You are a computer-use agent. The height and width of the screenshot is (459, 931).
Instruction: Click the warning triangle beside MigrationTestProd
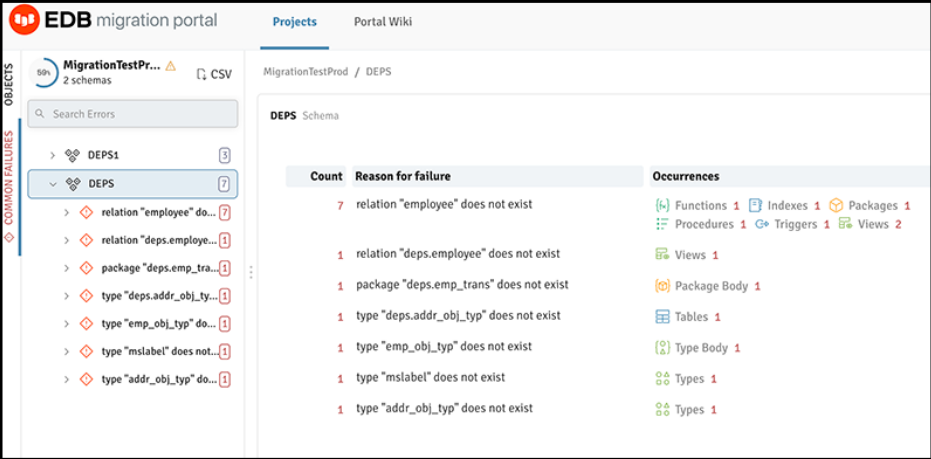(x=170, y=66)
